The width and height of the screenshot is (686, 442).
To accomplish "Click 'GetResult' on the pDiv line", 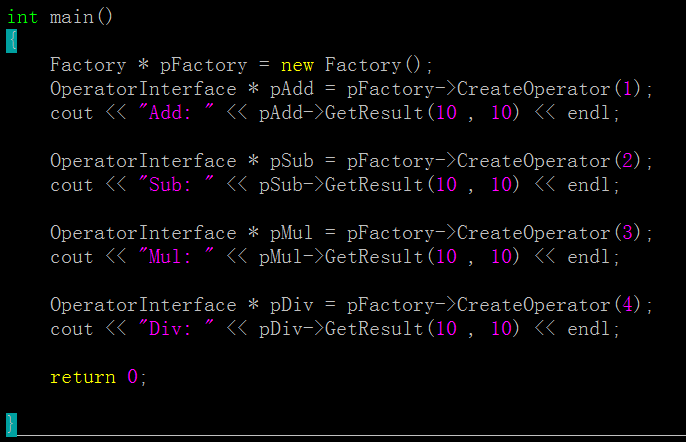I will click(x=374, y=328).
